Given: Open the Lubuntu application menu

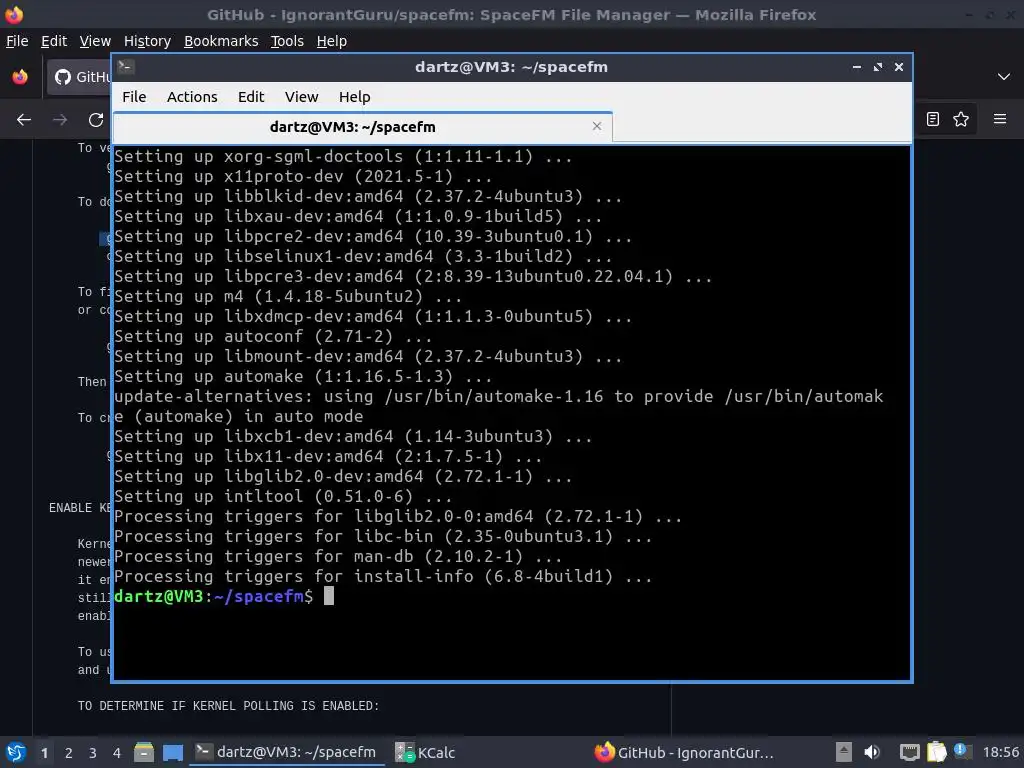Looking at the screenshot, I should click(16, 752).
